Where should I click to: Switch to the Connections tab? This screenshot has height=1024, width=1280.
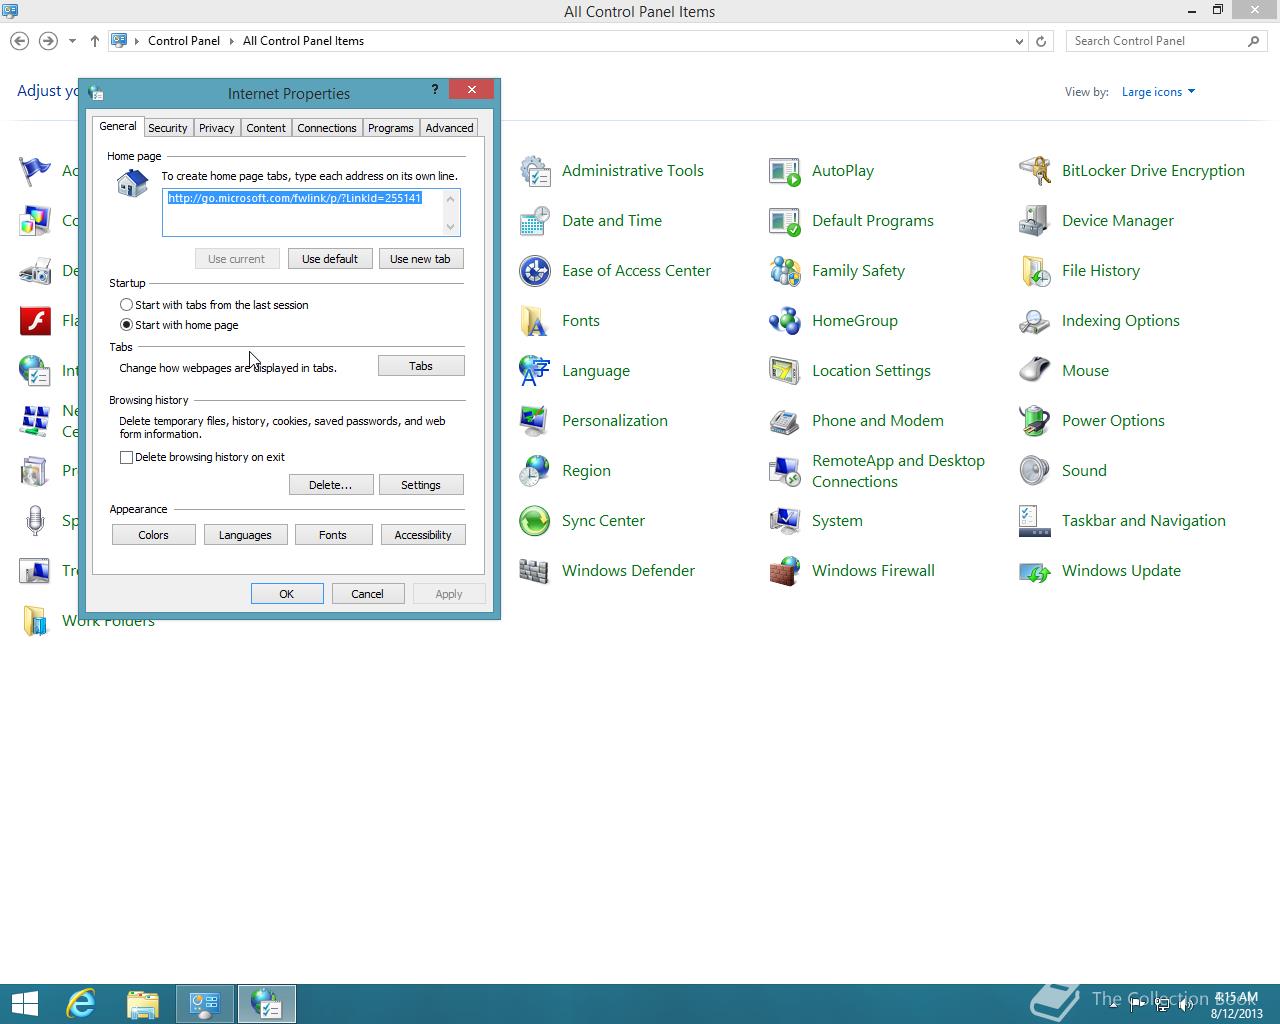coord(327,128)
